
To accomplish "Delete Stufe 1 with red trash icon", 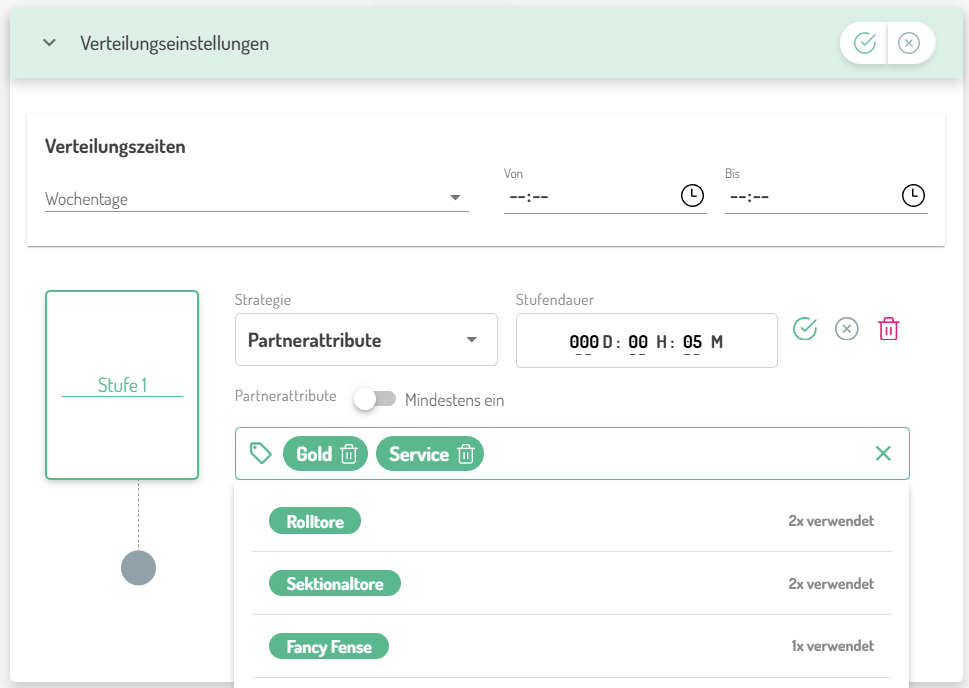I will 888,328.
